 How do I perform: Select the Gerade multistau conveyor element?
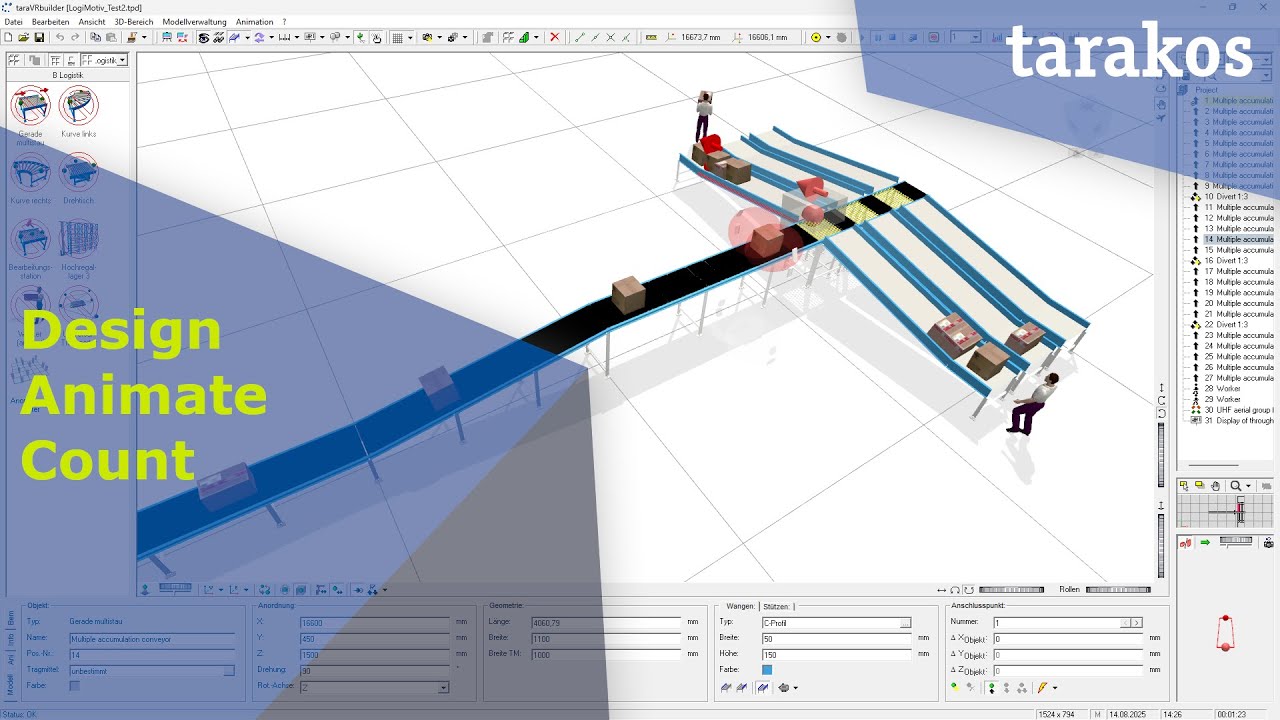[x=31, y=112]
